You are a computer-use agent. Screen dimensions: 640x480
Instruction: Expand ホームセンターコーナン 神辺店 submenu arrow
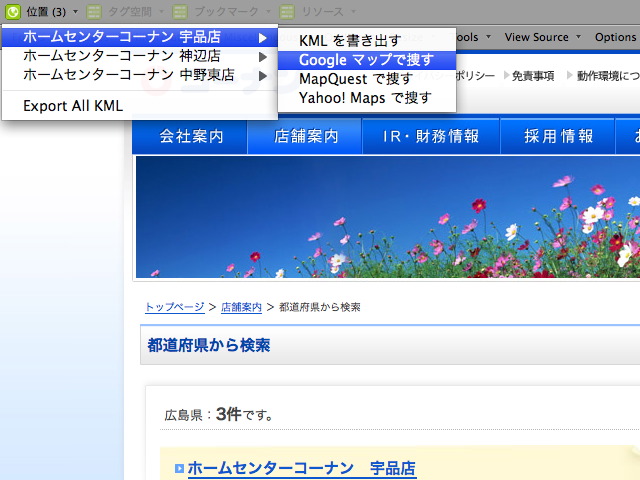263,57
